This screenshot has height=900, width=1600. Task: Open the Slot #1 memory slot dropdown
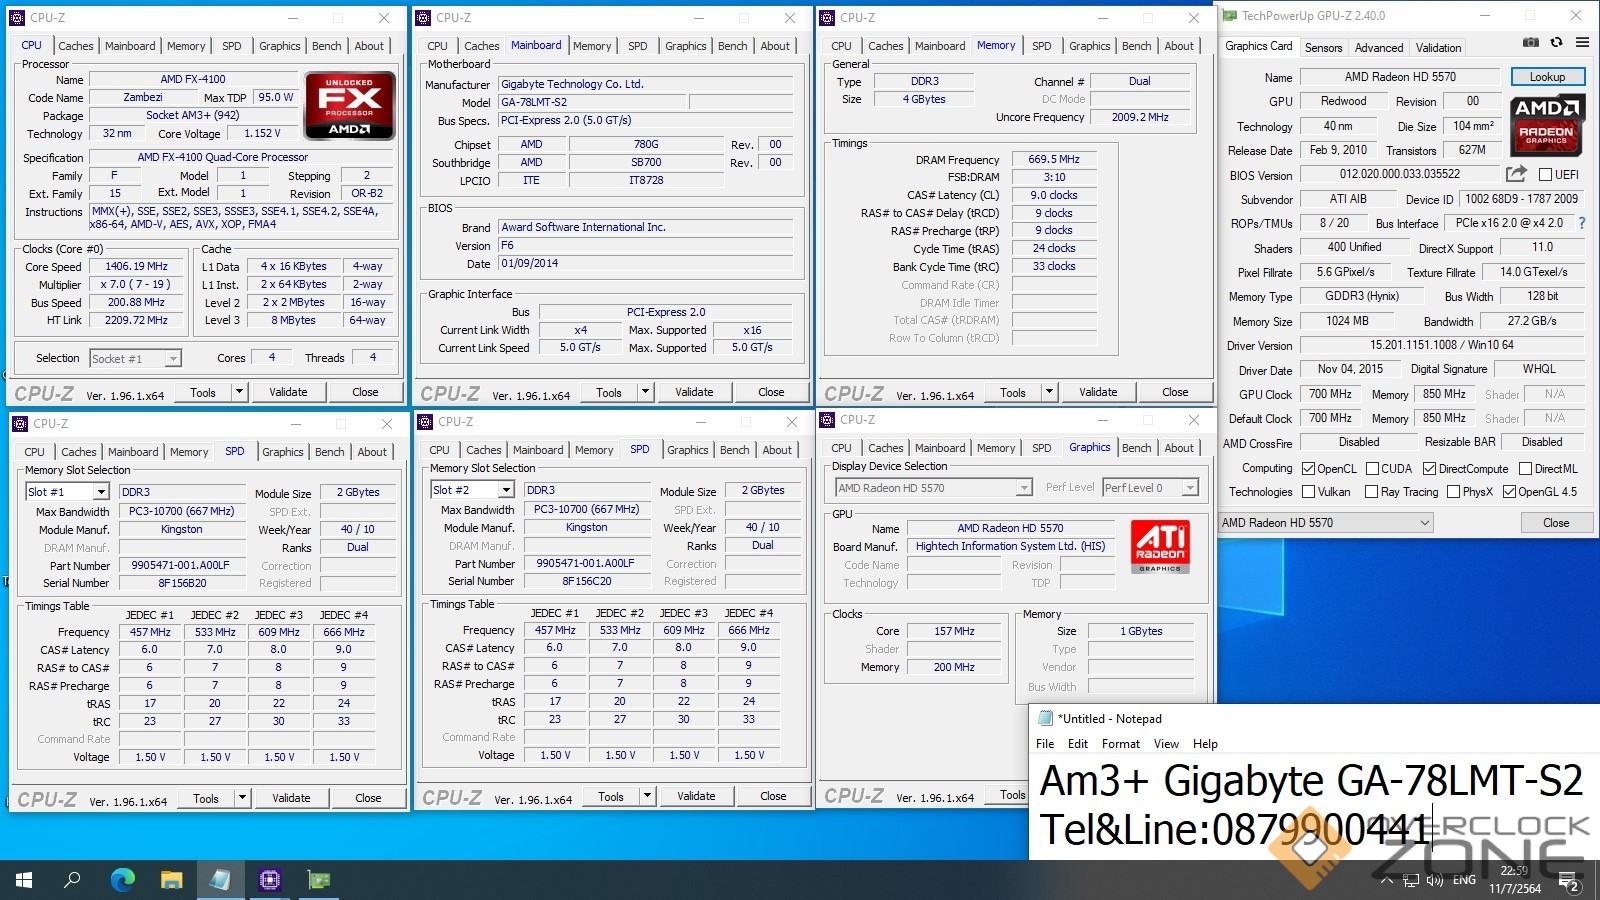pyautogui.click(x=101, y=492)
